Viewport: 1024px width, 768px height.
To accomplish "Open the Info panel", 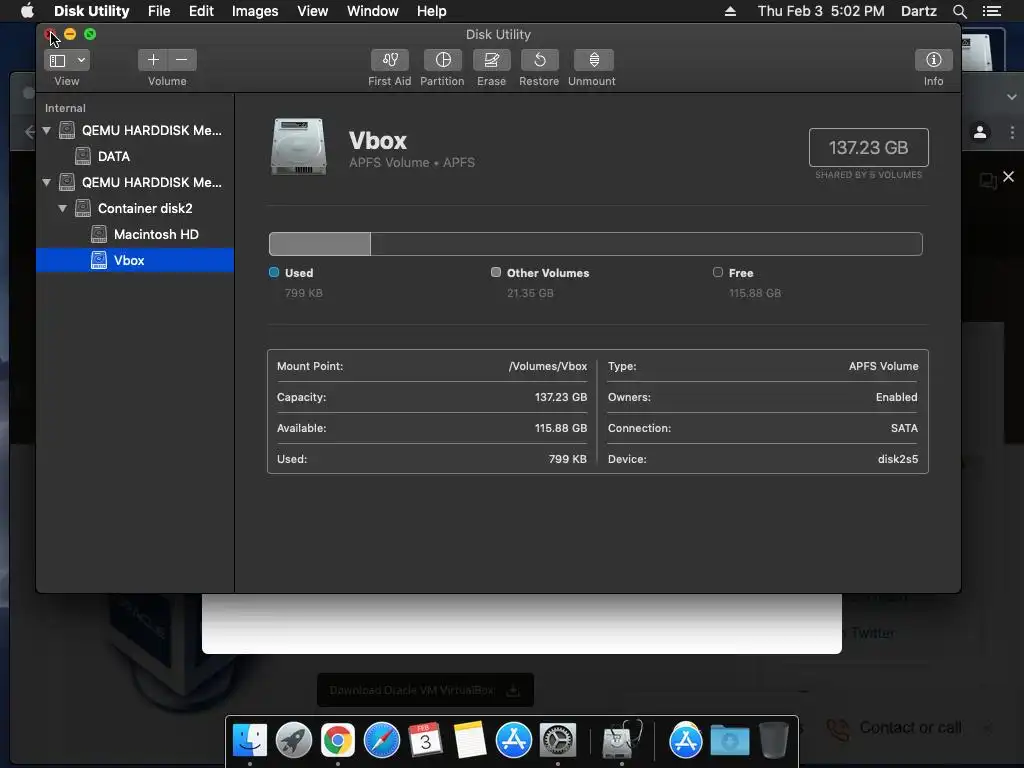I will tap(933, 60).
